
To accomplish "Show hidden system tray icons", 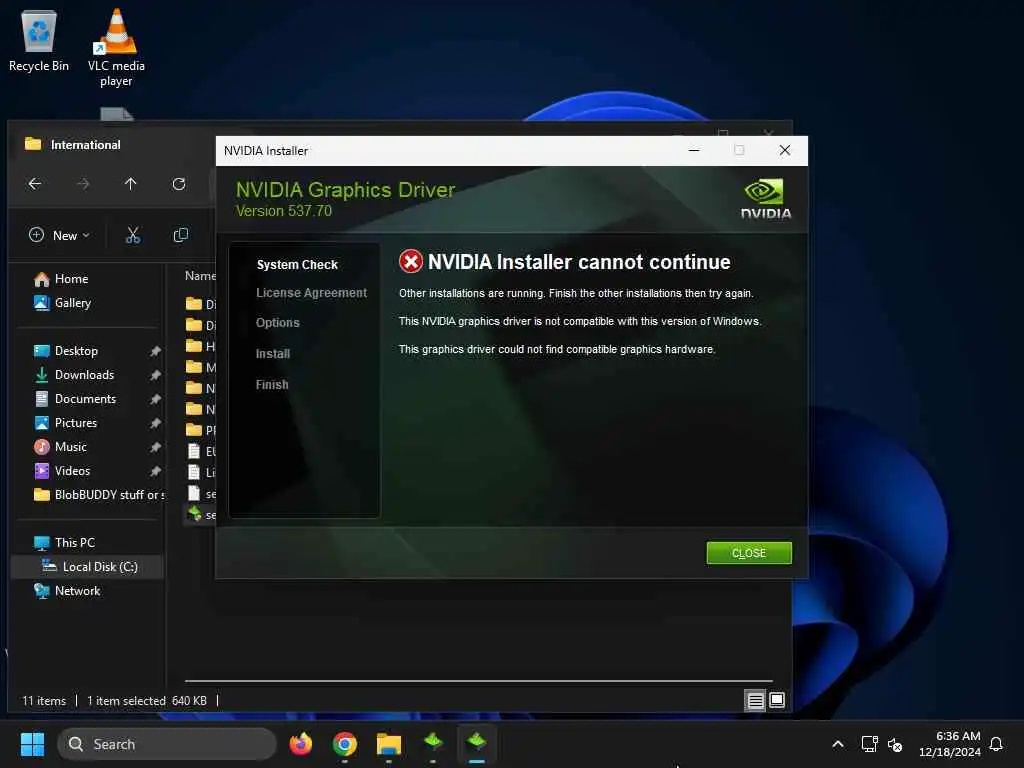I will [837, 744].
